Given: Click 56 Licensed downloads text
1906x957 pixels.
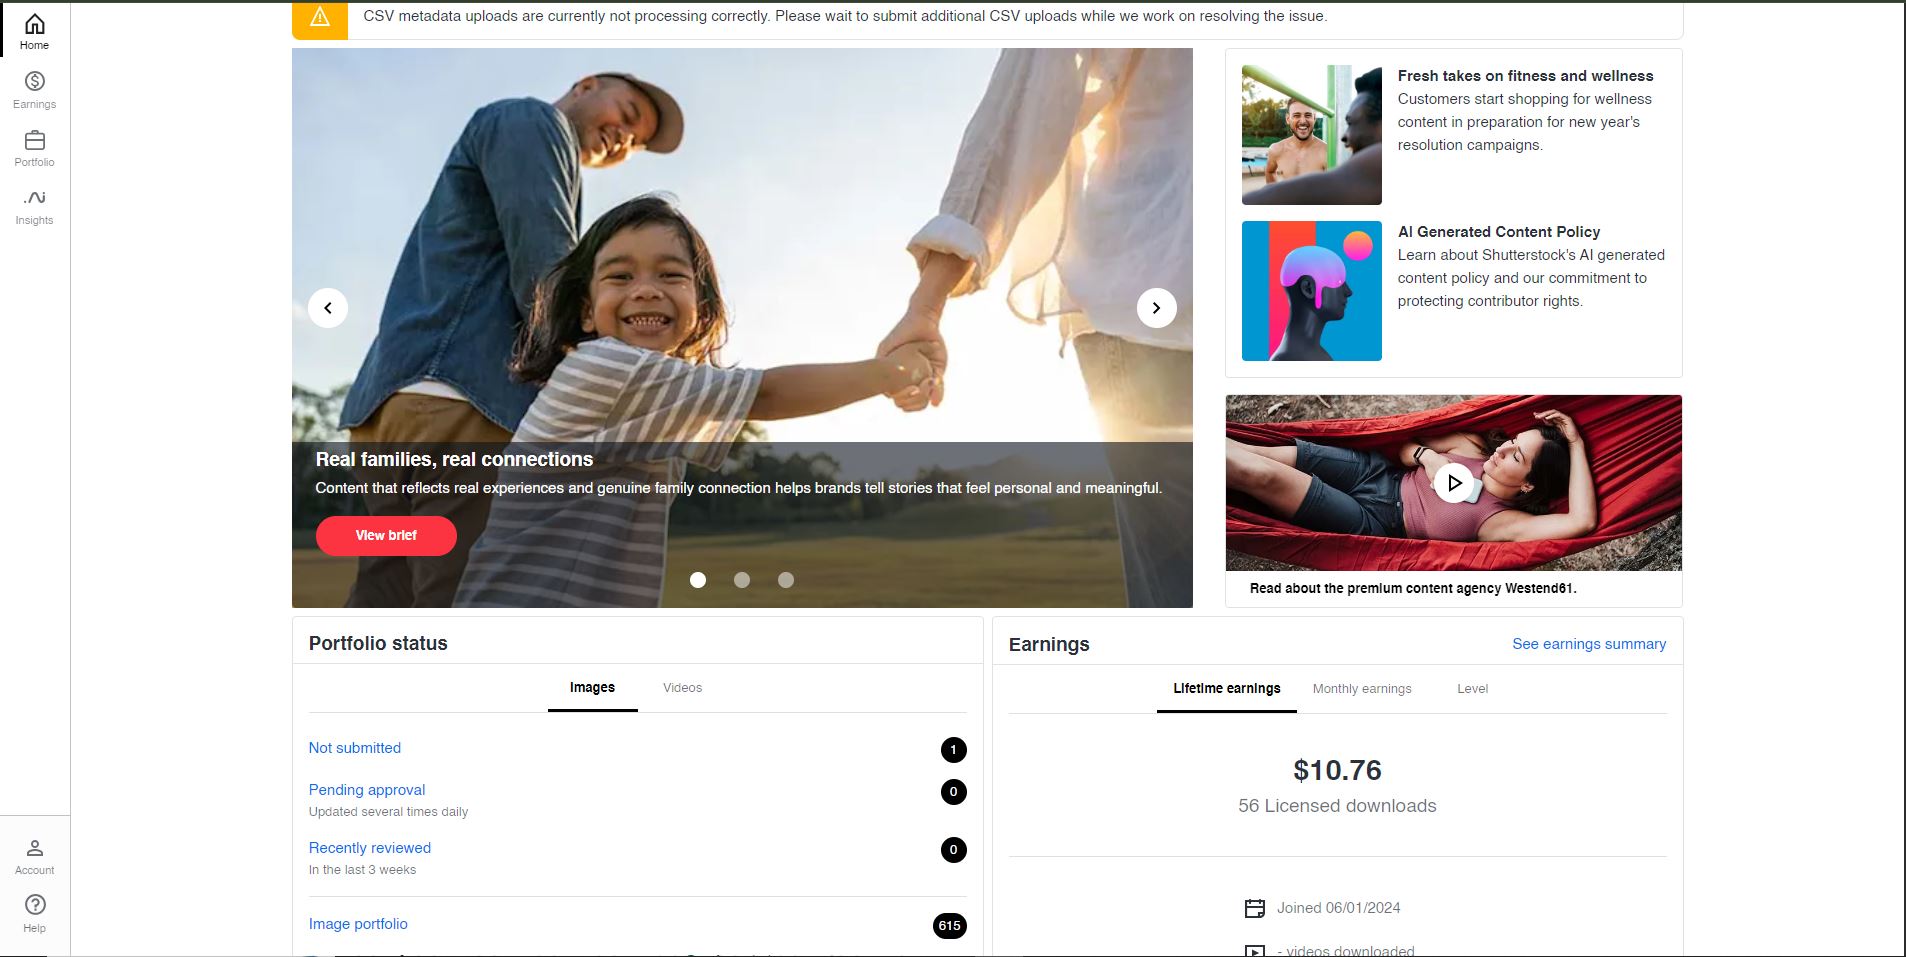Looking at the screenshot, I should [x=1337, y=806].
